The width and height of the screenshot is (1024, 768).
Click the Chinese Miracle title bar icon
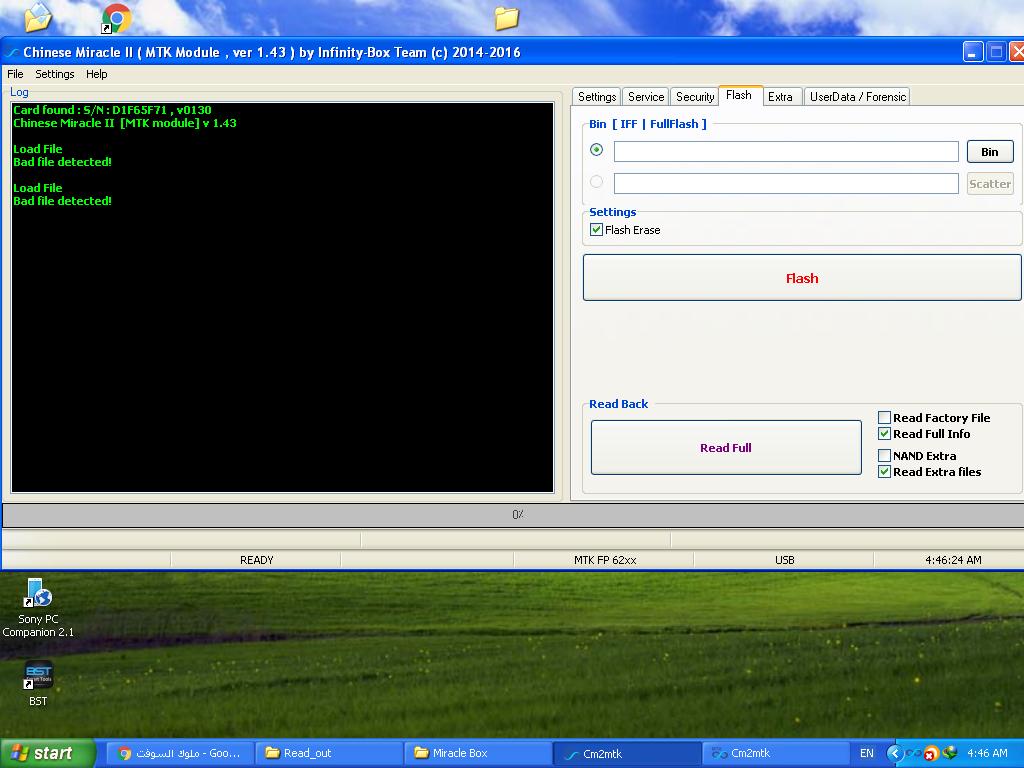click(12, 52)
